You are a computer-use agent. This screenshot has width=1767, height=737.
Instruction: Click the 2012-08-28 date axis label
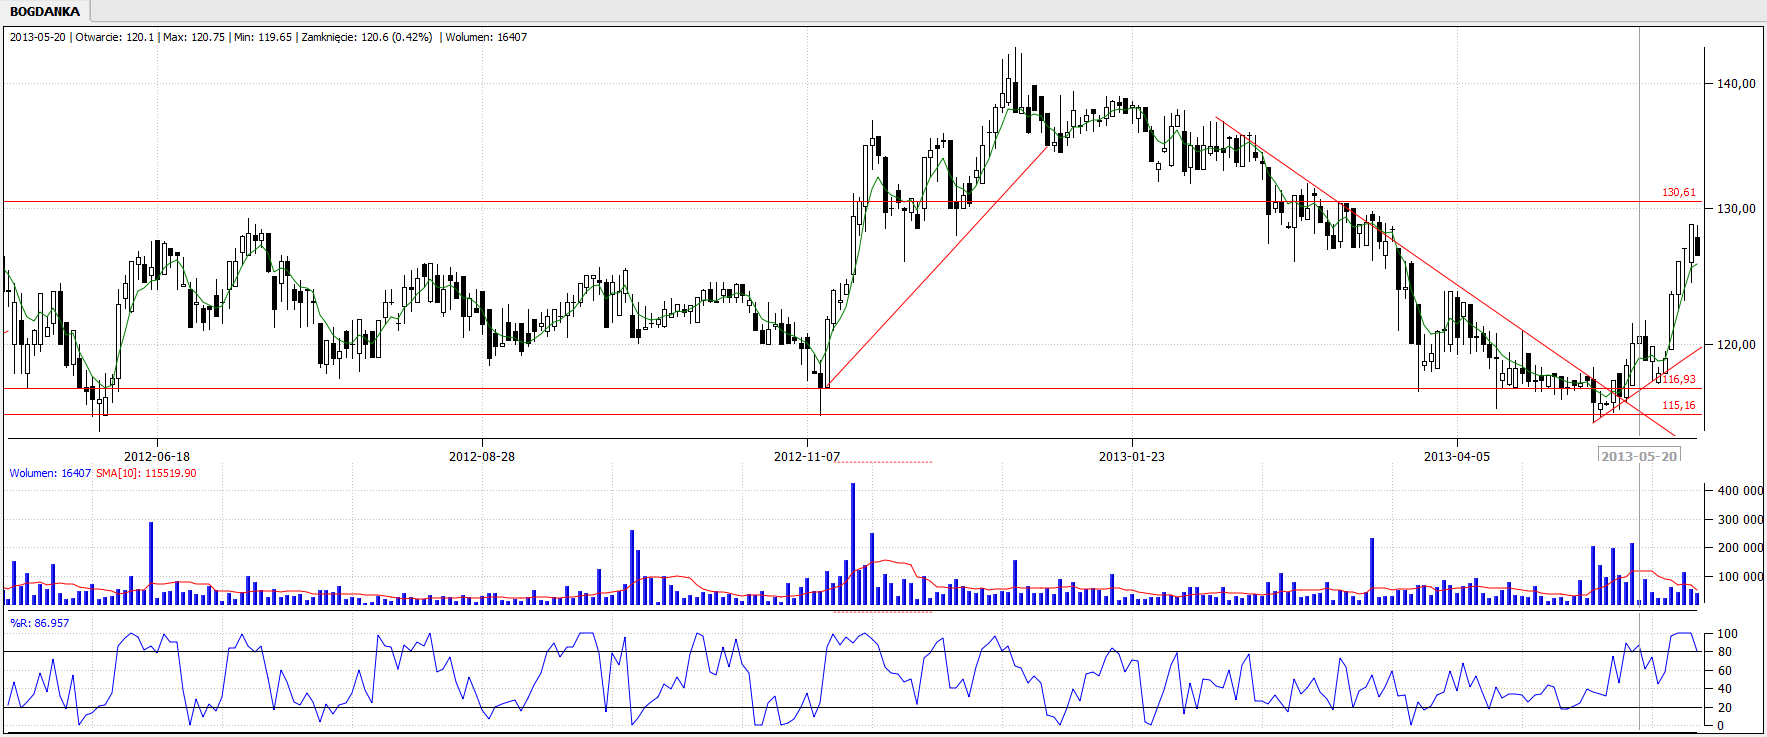[482, 456]
